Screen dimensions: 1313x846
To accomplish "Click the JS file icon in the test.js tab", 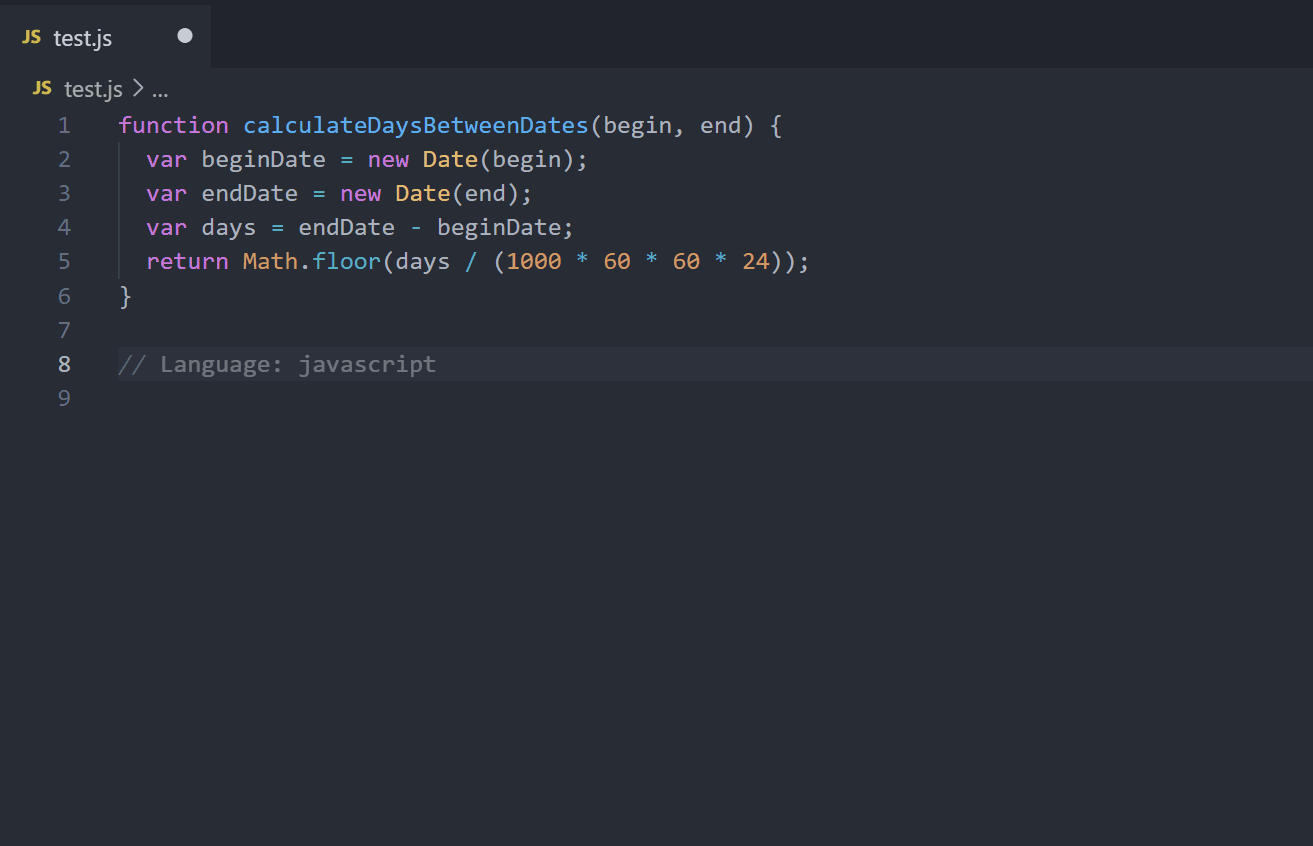I will (x=32, y=37).
